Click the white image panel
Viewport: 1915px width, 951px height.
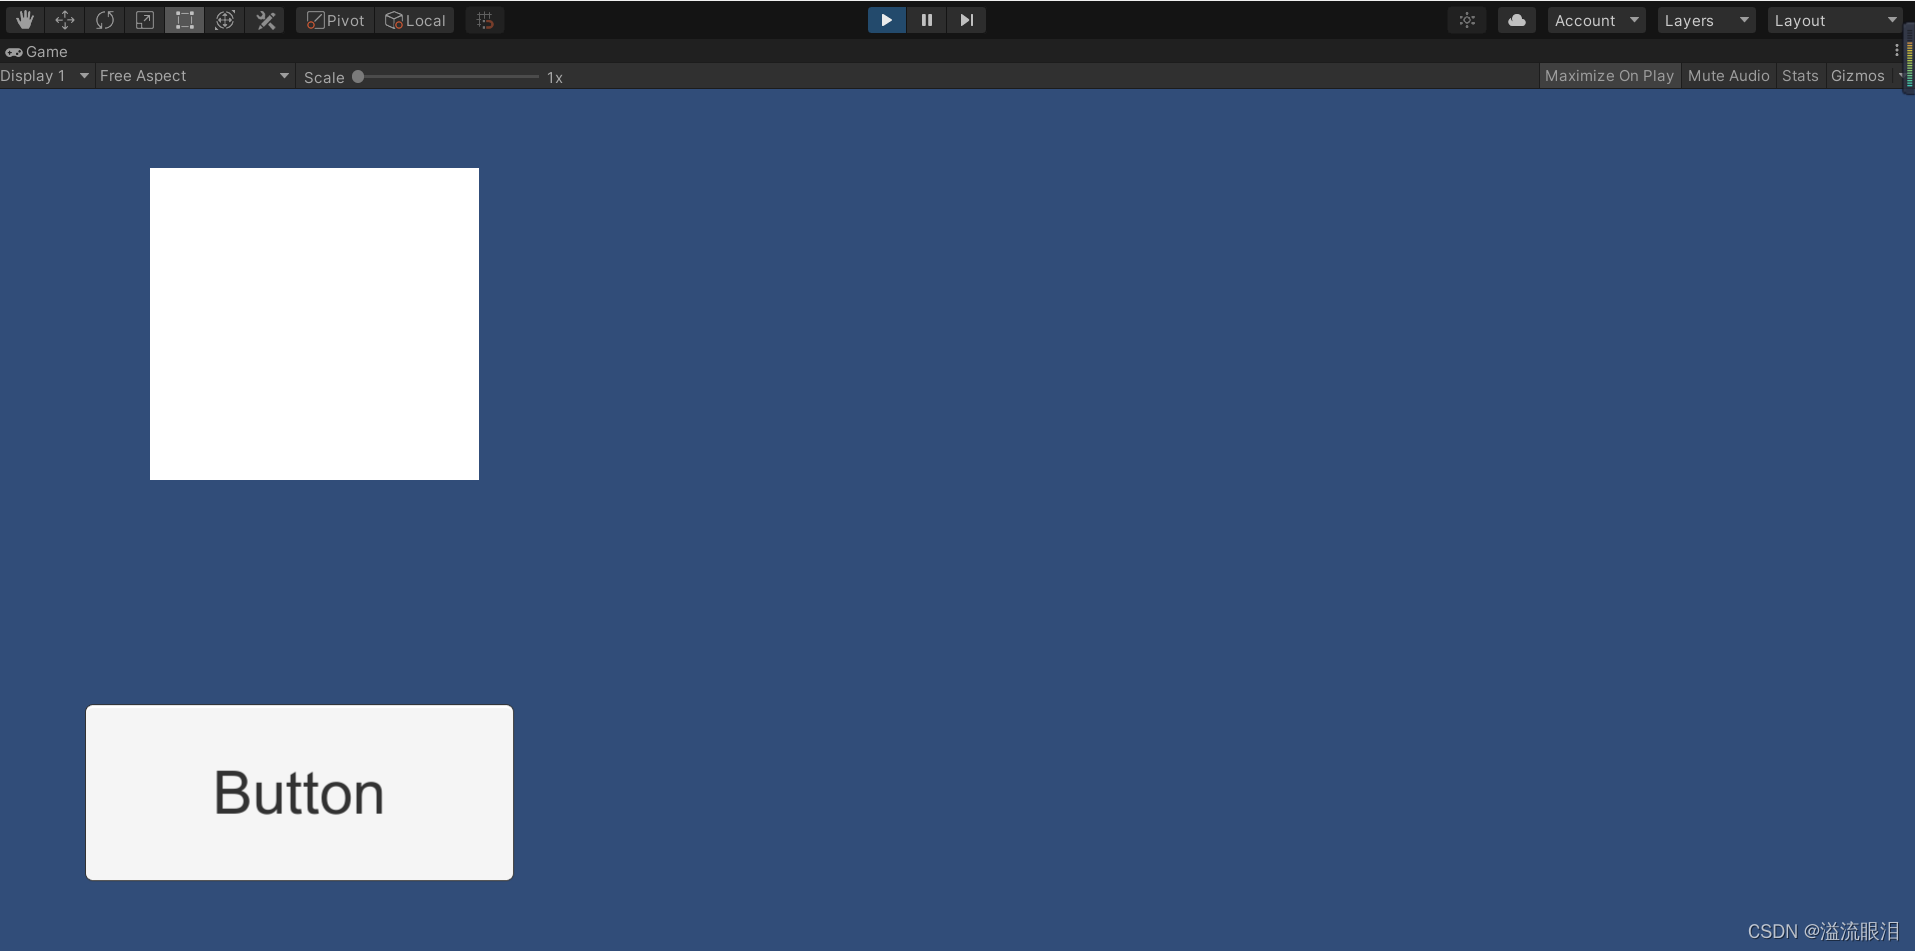(x=314, y=324)
